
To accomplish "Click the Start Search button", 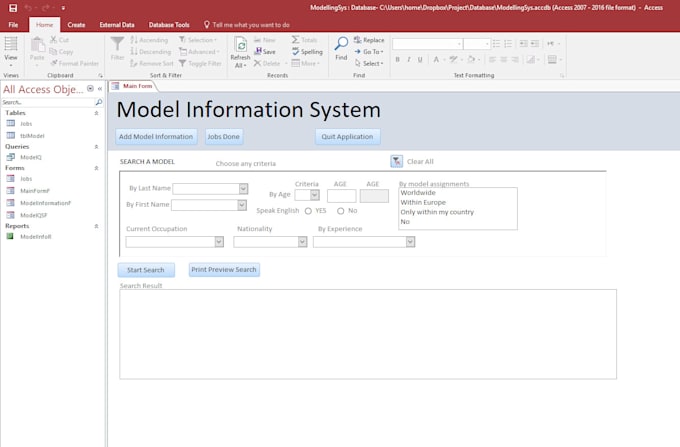I will [146, 270].
